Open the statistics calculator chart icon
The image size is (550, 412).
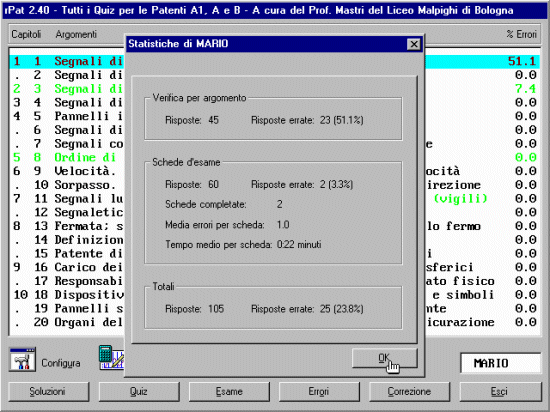coord(112,358)
